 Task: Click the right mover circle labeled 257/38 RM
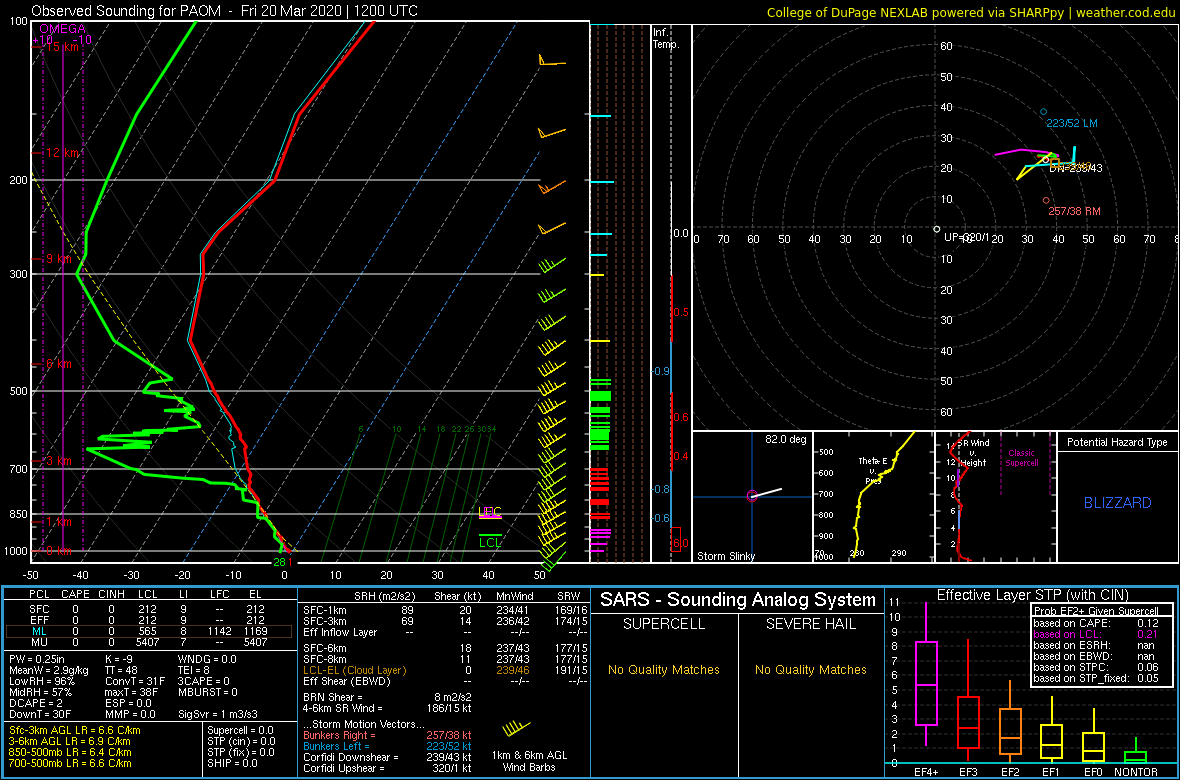click(1046, 200)
